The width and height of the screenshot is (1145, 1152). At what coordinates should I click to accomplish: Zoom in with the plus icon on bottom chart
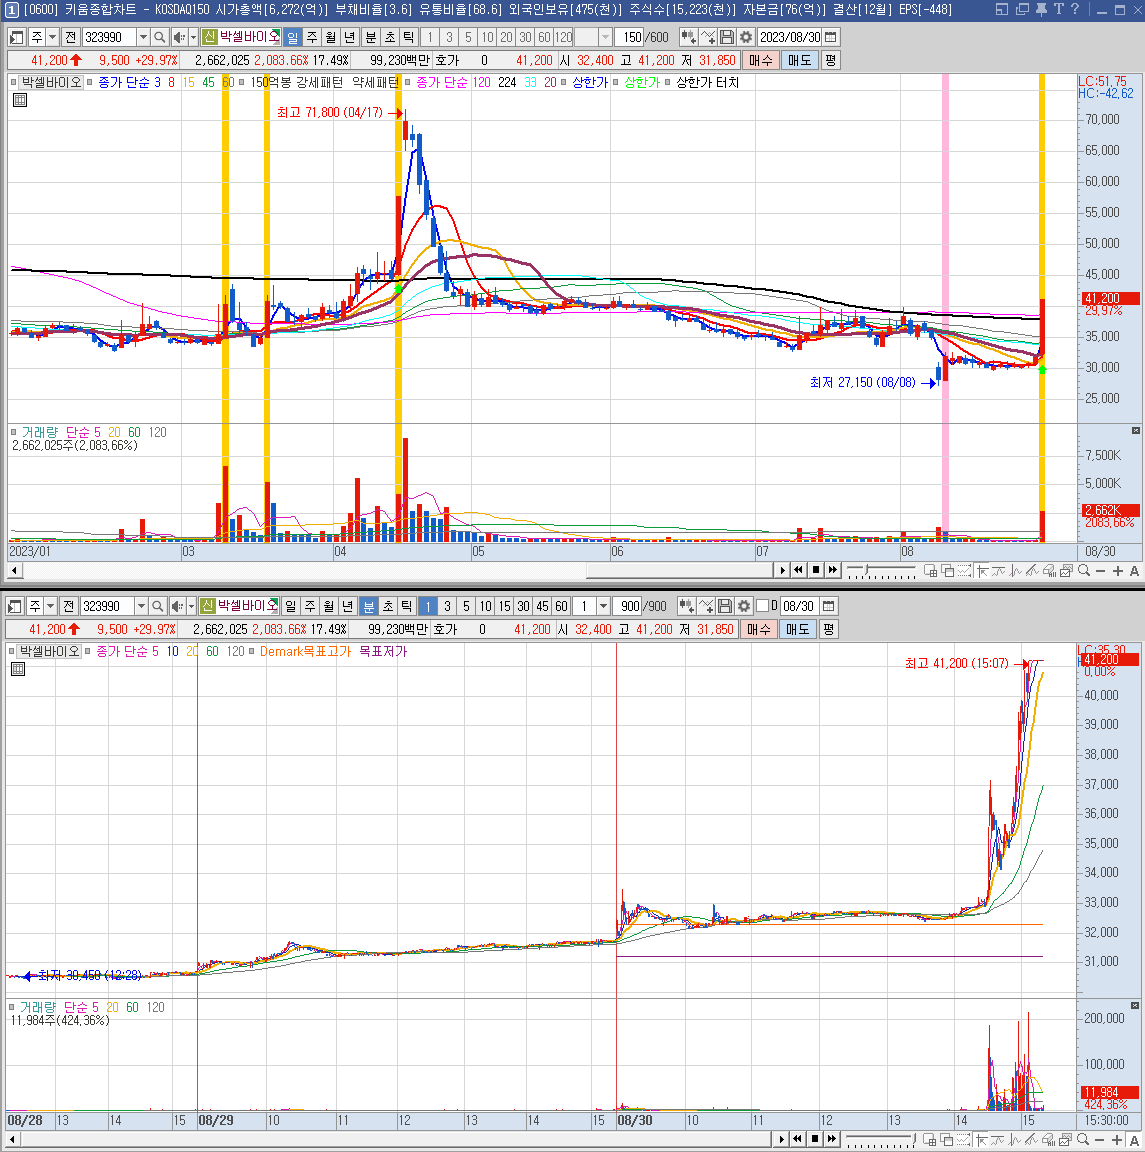click(x=1118, y=1140)
